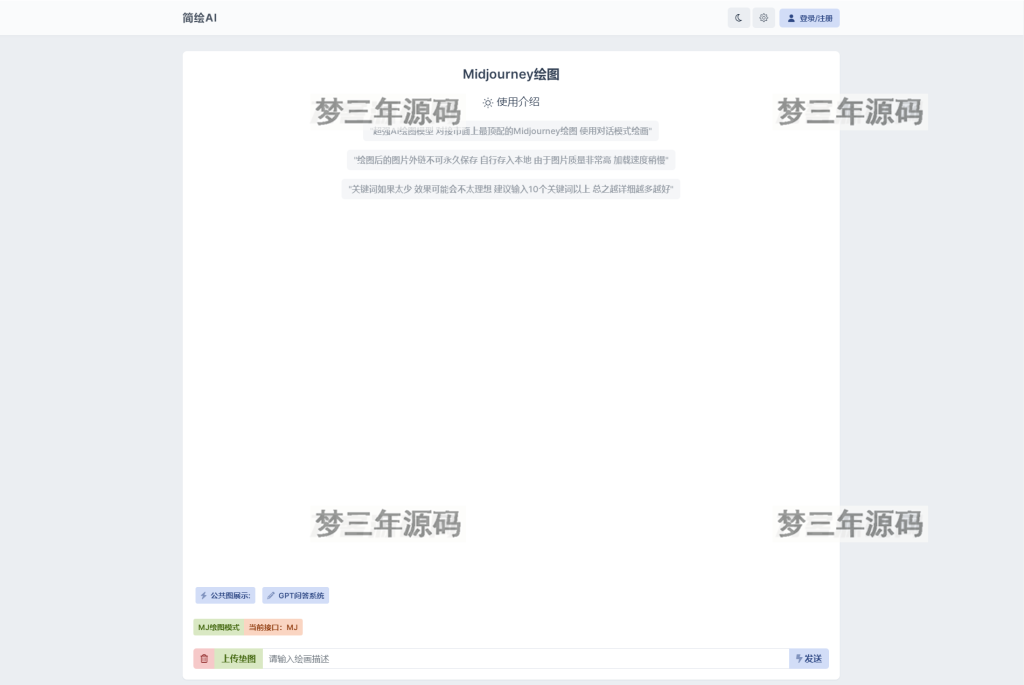Click the MJ绘图模式 tag
Image resolution: width=1024 pixels, height=685 pixels.
click(x=219, y=628)
